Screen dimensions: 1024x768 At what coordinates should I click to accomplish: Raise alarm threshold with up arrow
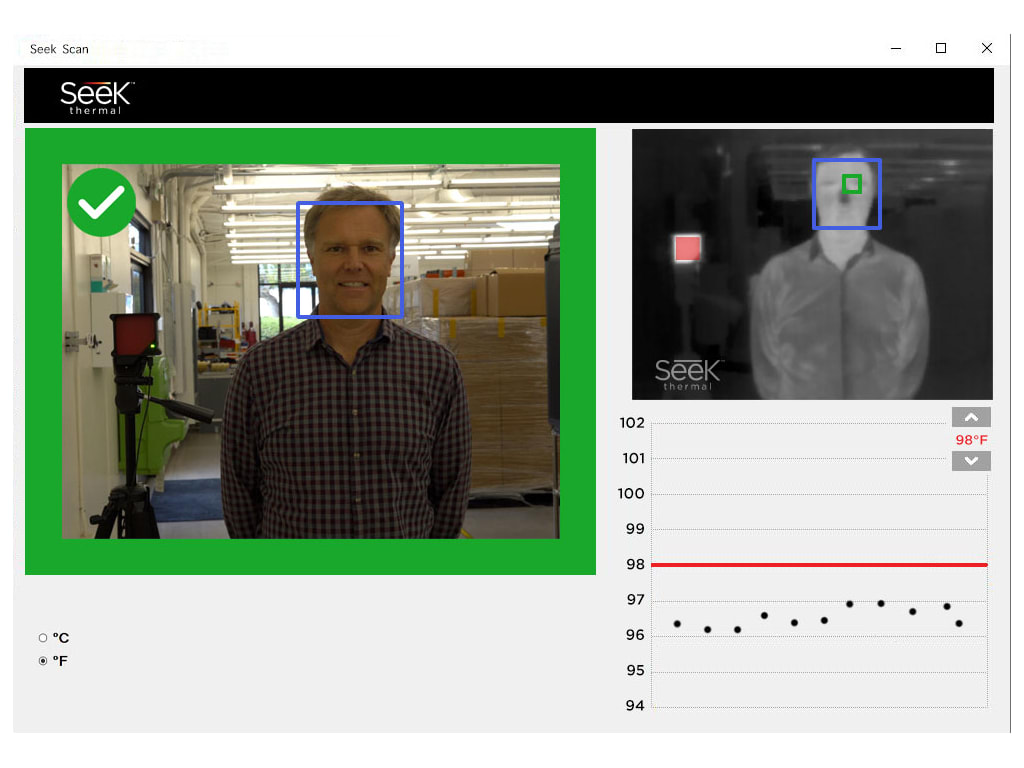(x=971, y=418)
